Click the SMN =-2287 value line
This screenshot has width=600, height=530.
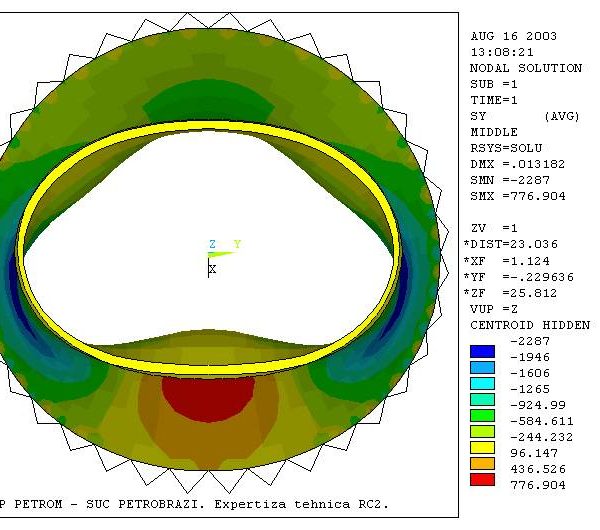510,180
